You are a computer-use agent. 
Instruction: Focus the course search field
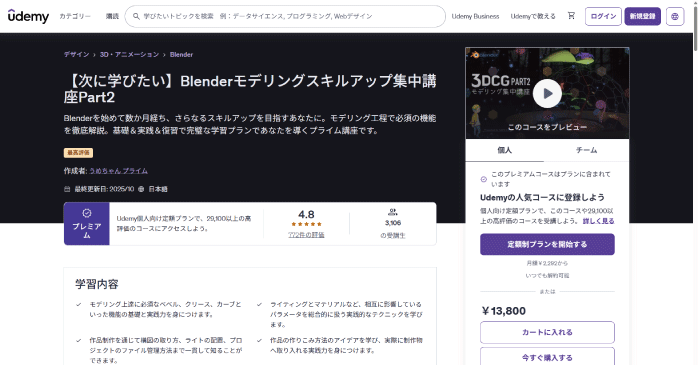click(x=285, y=16)
